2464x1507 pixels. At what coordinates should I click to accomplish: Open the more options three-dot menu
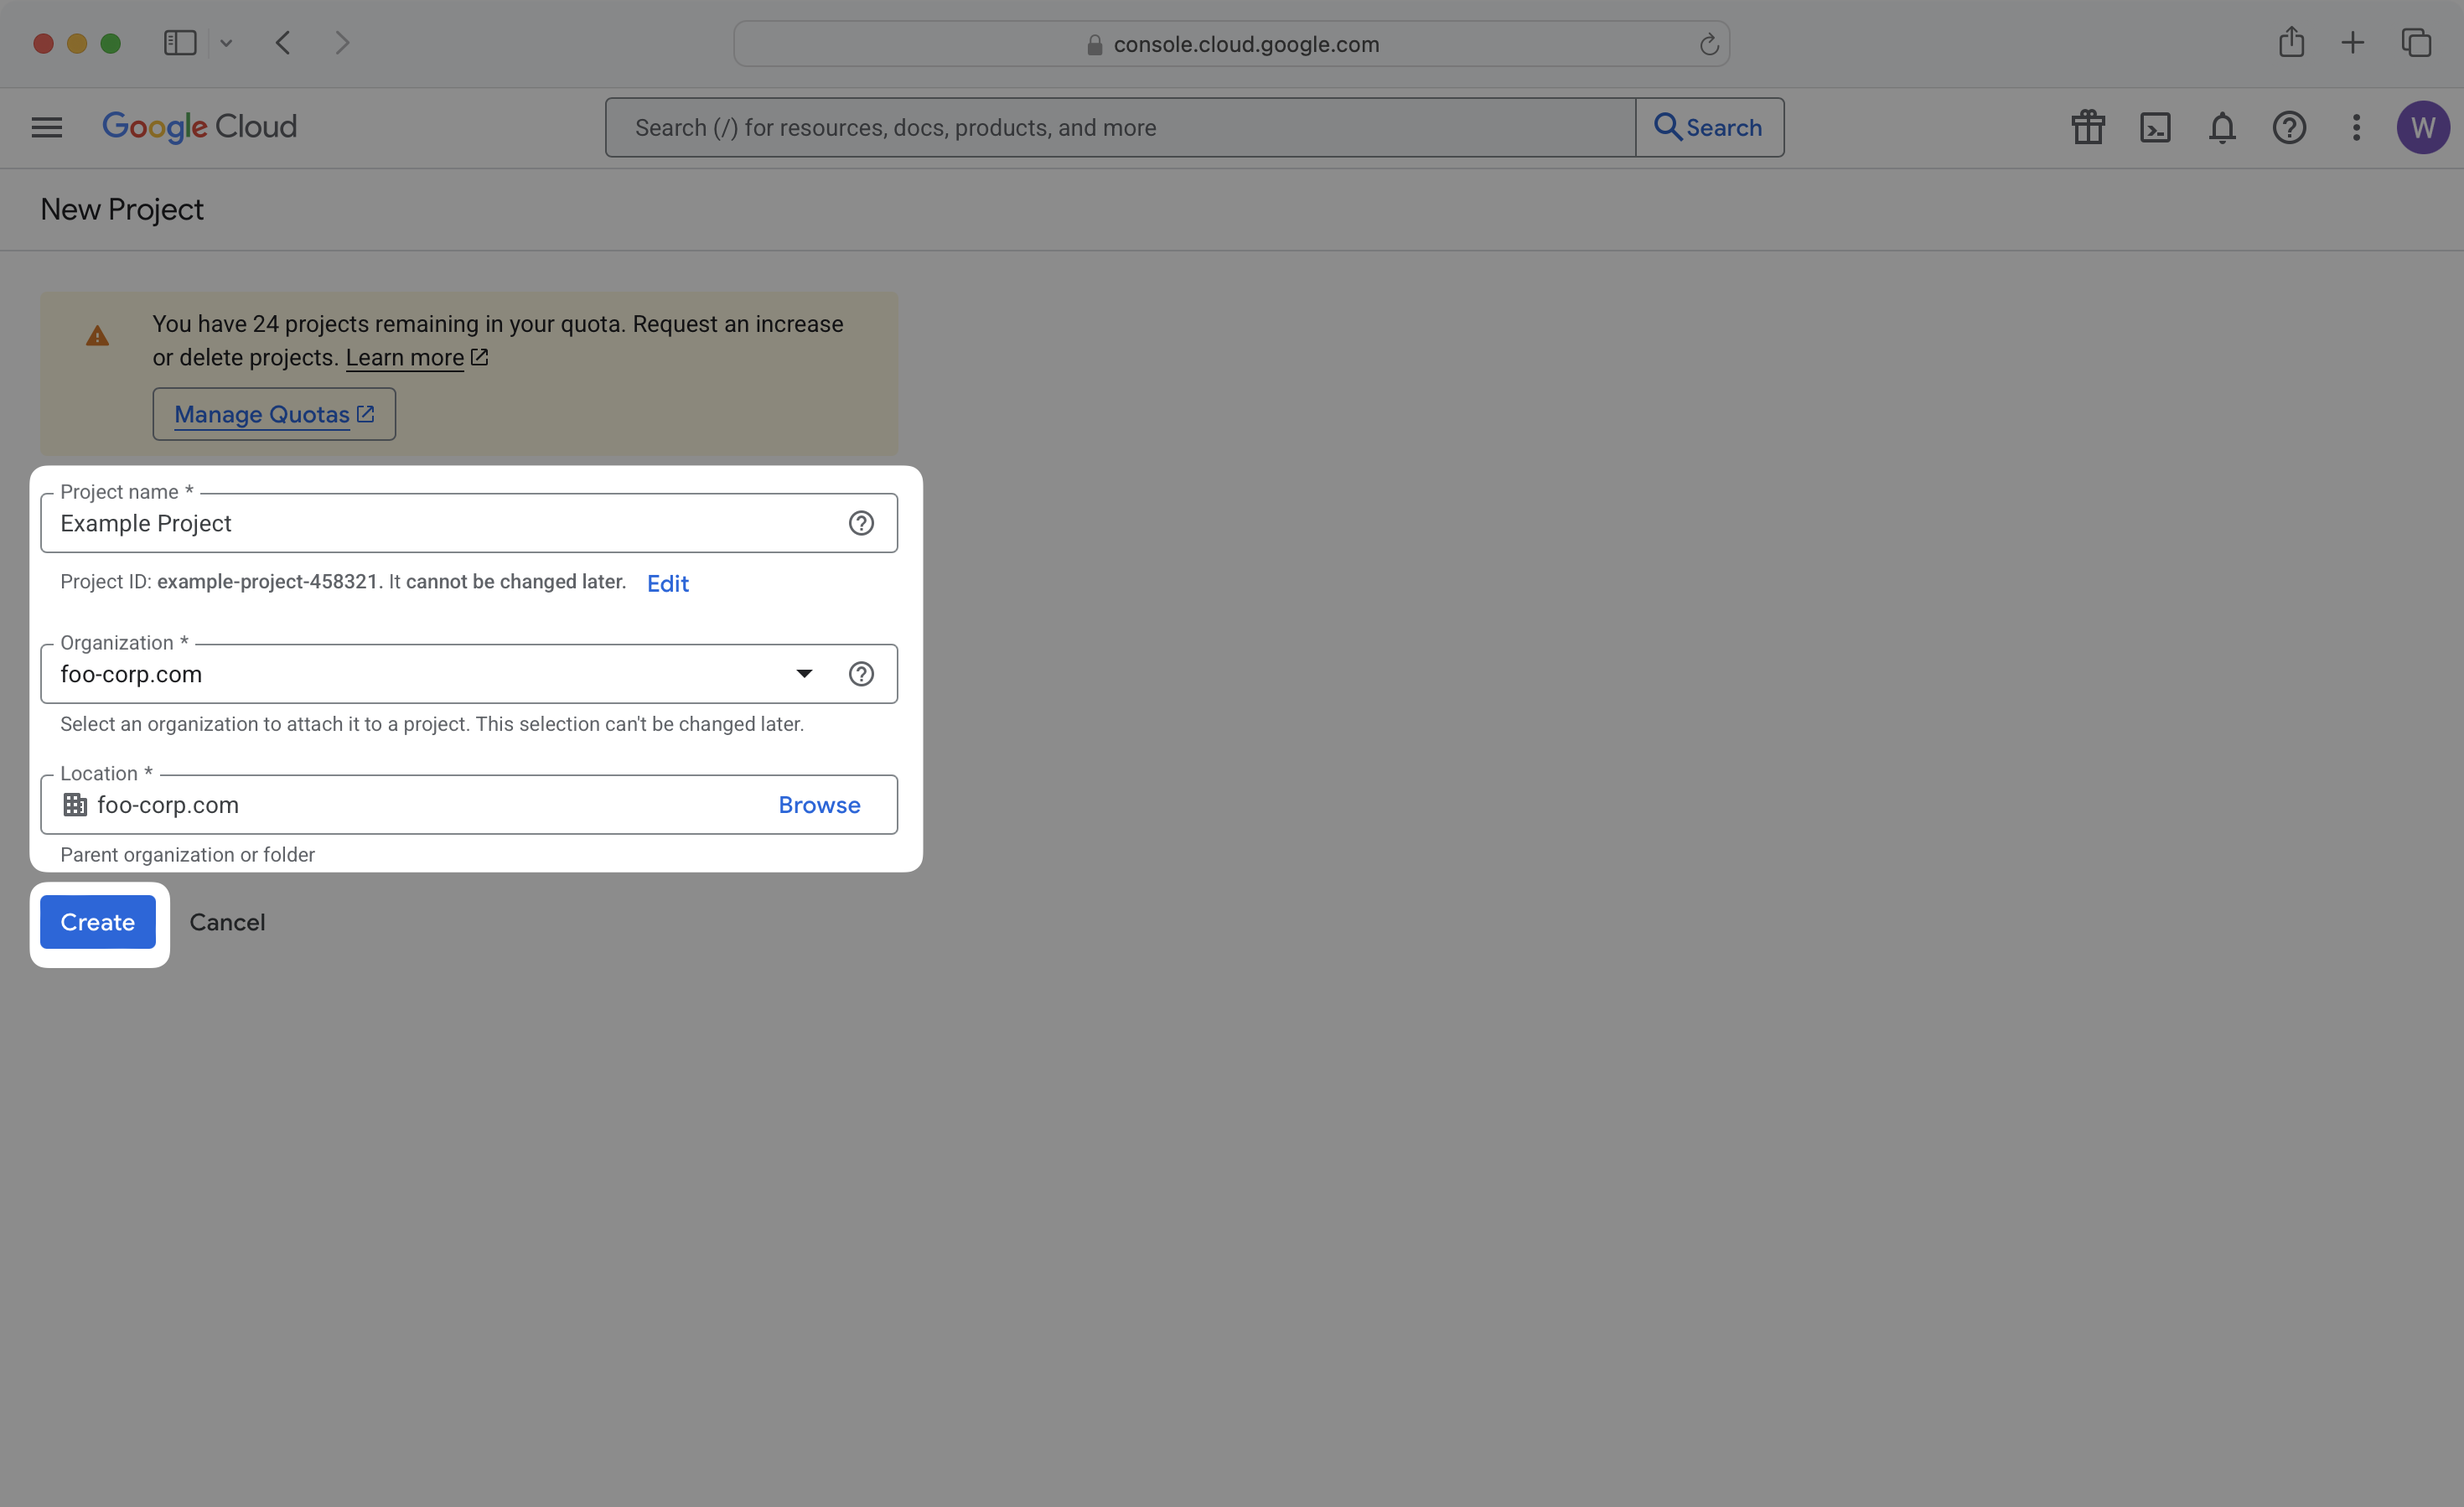pos(2355,127)
